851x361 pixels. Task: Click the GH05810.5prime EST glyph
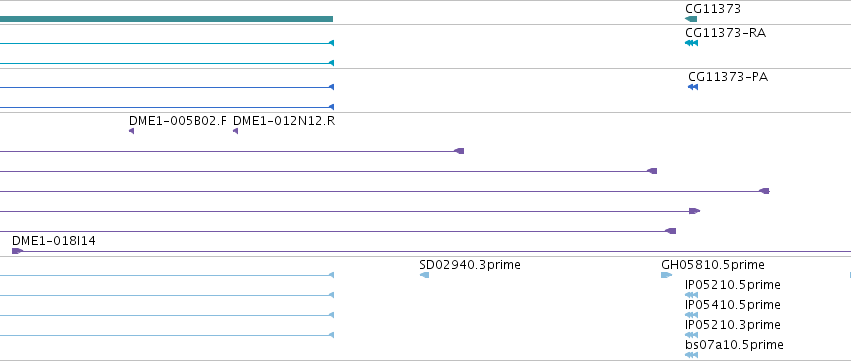click(x=666, y=275)
